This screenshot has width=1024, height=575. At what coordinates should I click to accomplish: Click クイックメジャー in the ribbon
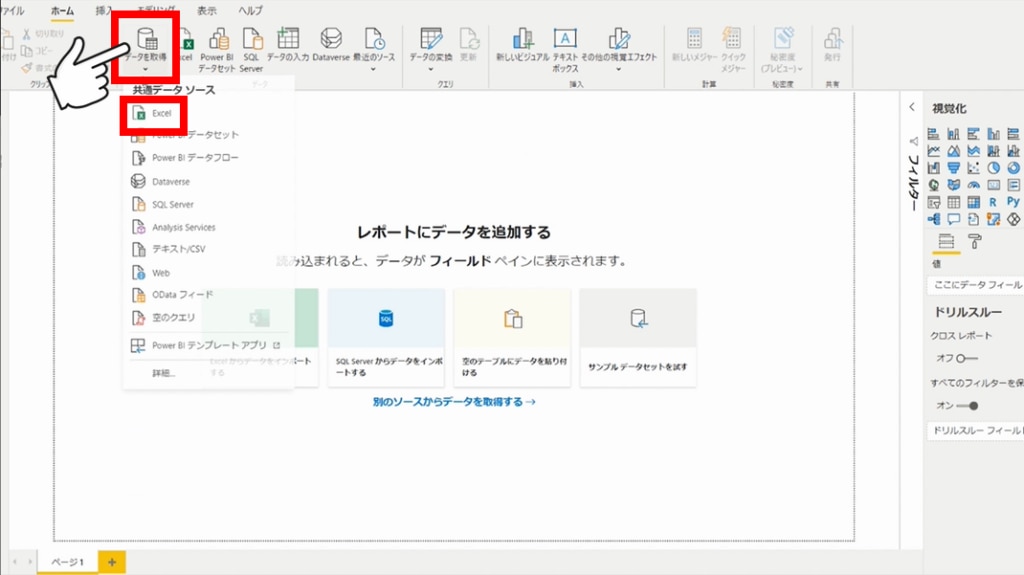click(x=733, y=50)
